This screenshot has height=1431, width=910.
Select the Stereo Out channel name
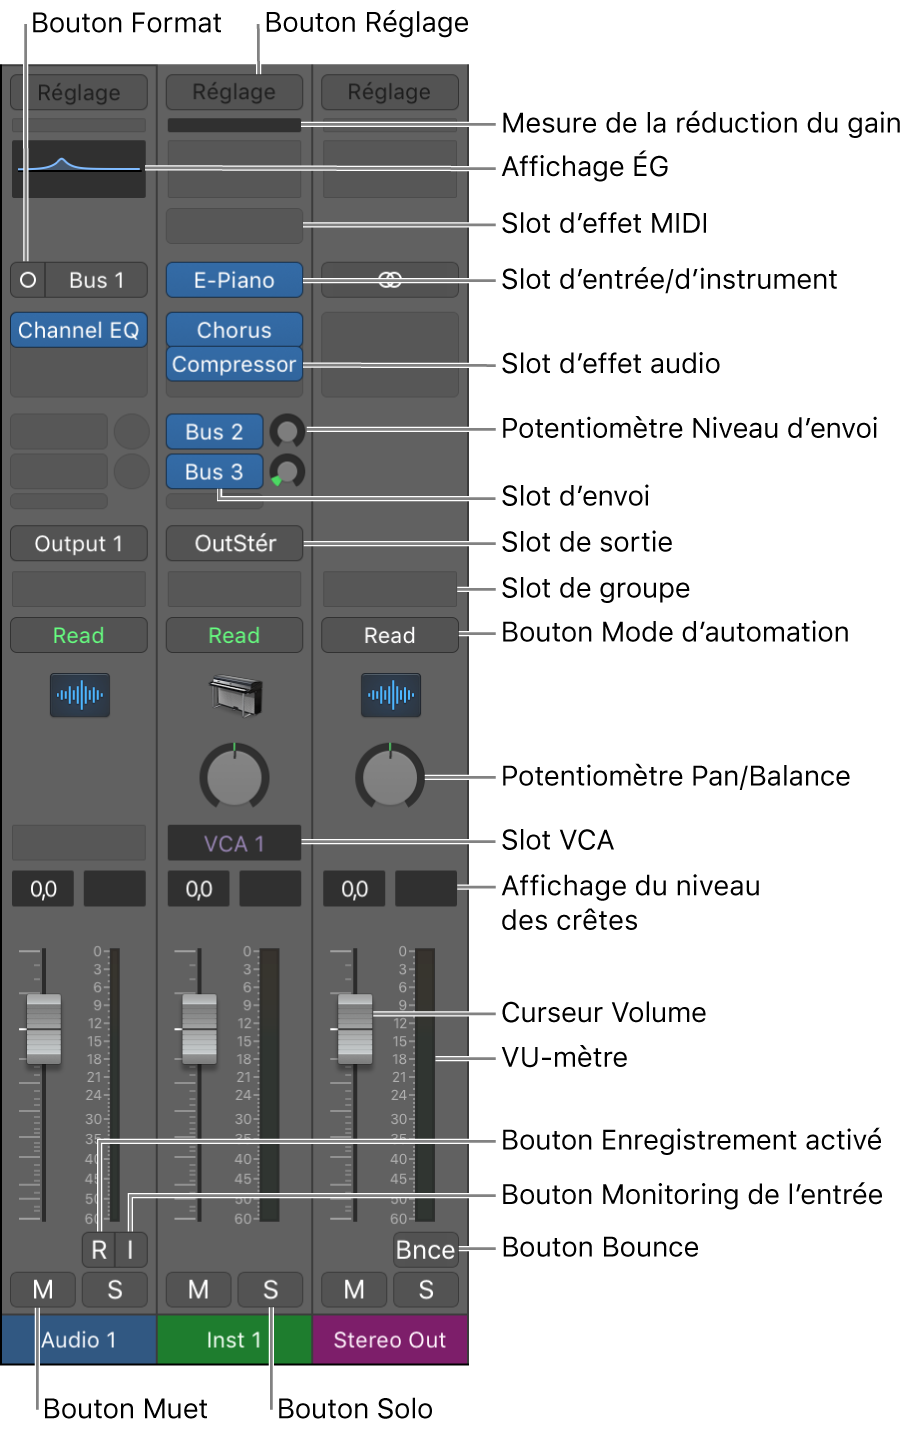click(389, 1340)
